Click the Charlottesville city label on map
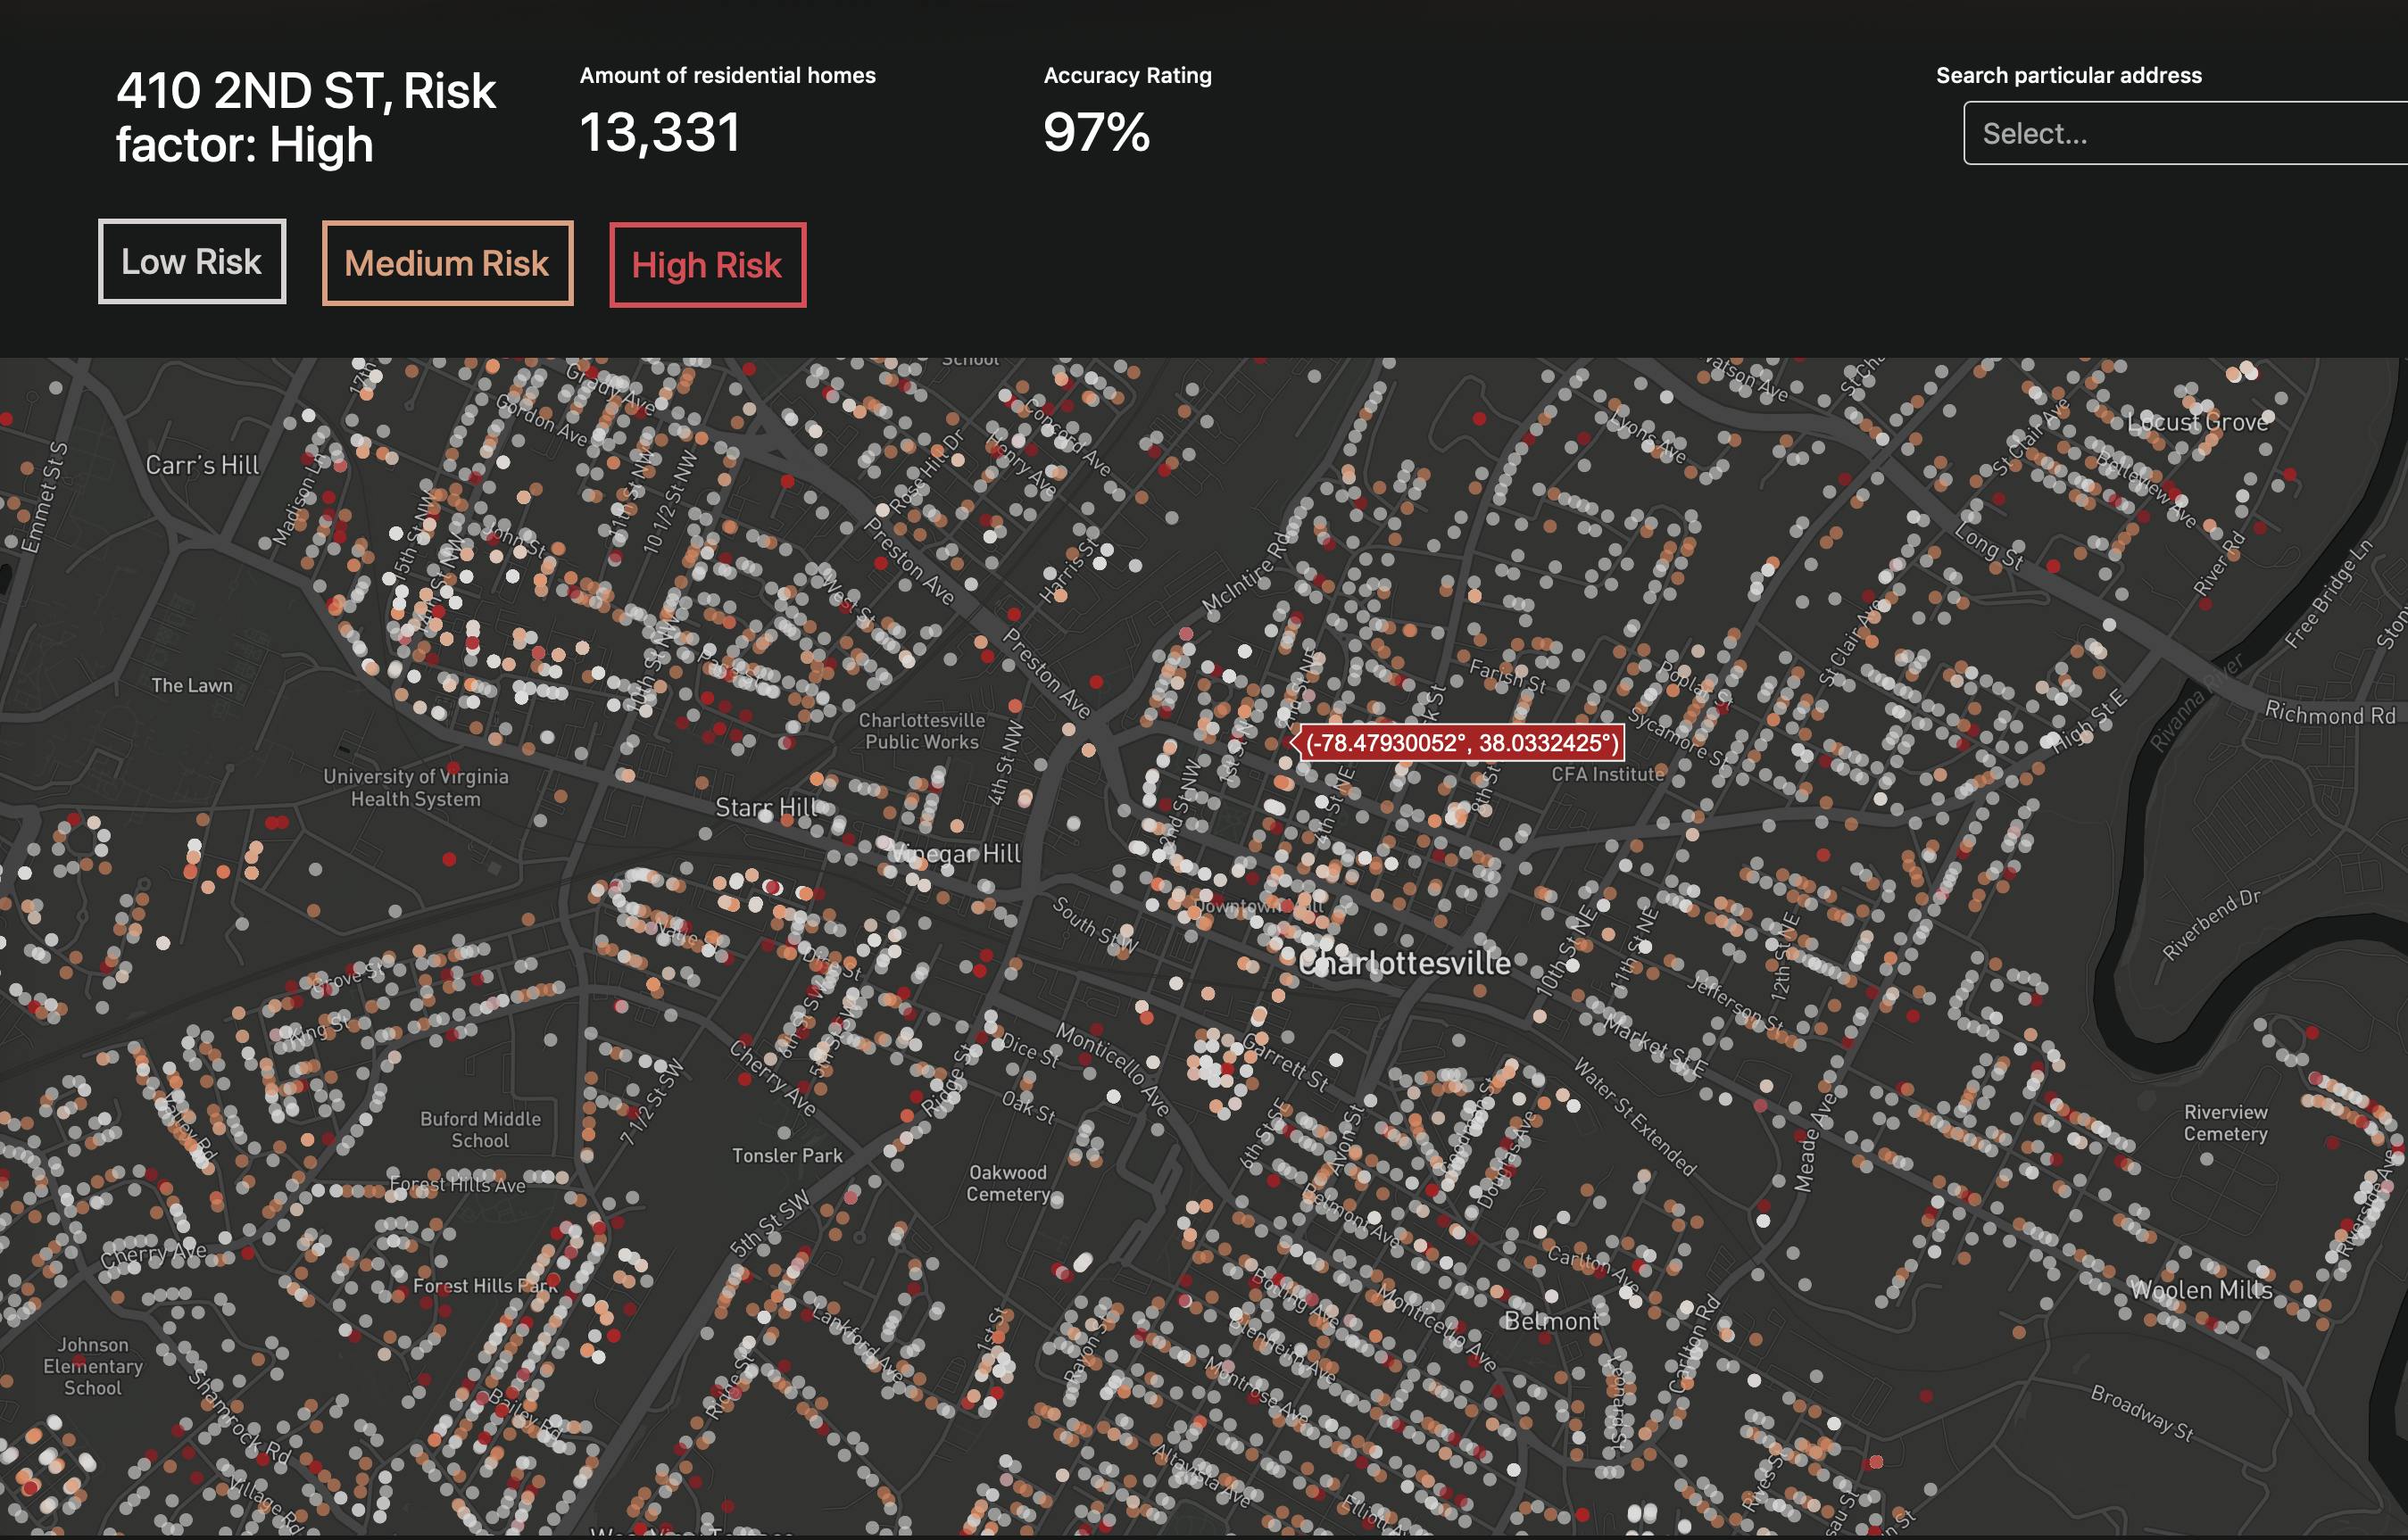The image size is (2408, 1540). click(x=1404, y=963)
